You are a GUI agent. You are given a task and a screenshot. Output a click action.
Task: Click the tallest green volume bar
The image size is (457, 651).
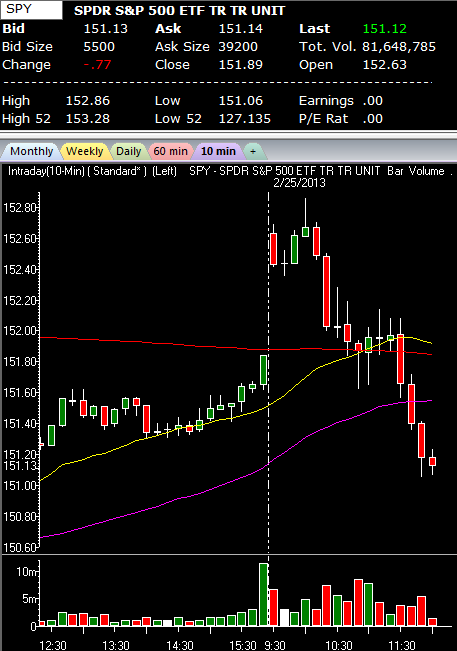pyautogui.click(x=263, y=594)
